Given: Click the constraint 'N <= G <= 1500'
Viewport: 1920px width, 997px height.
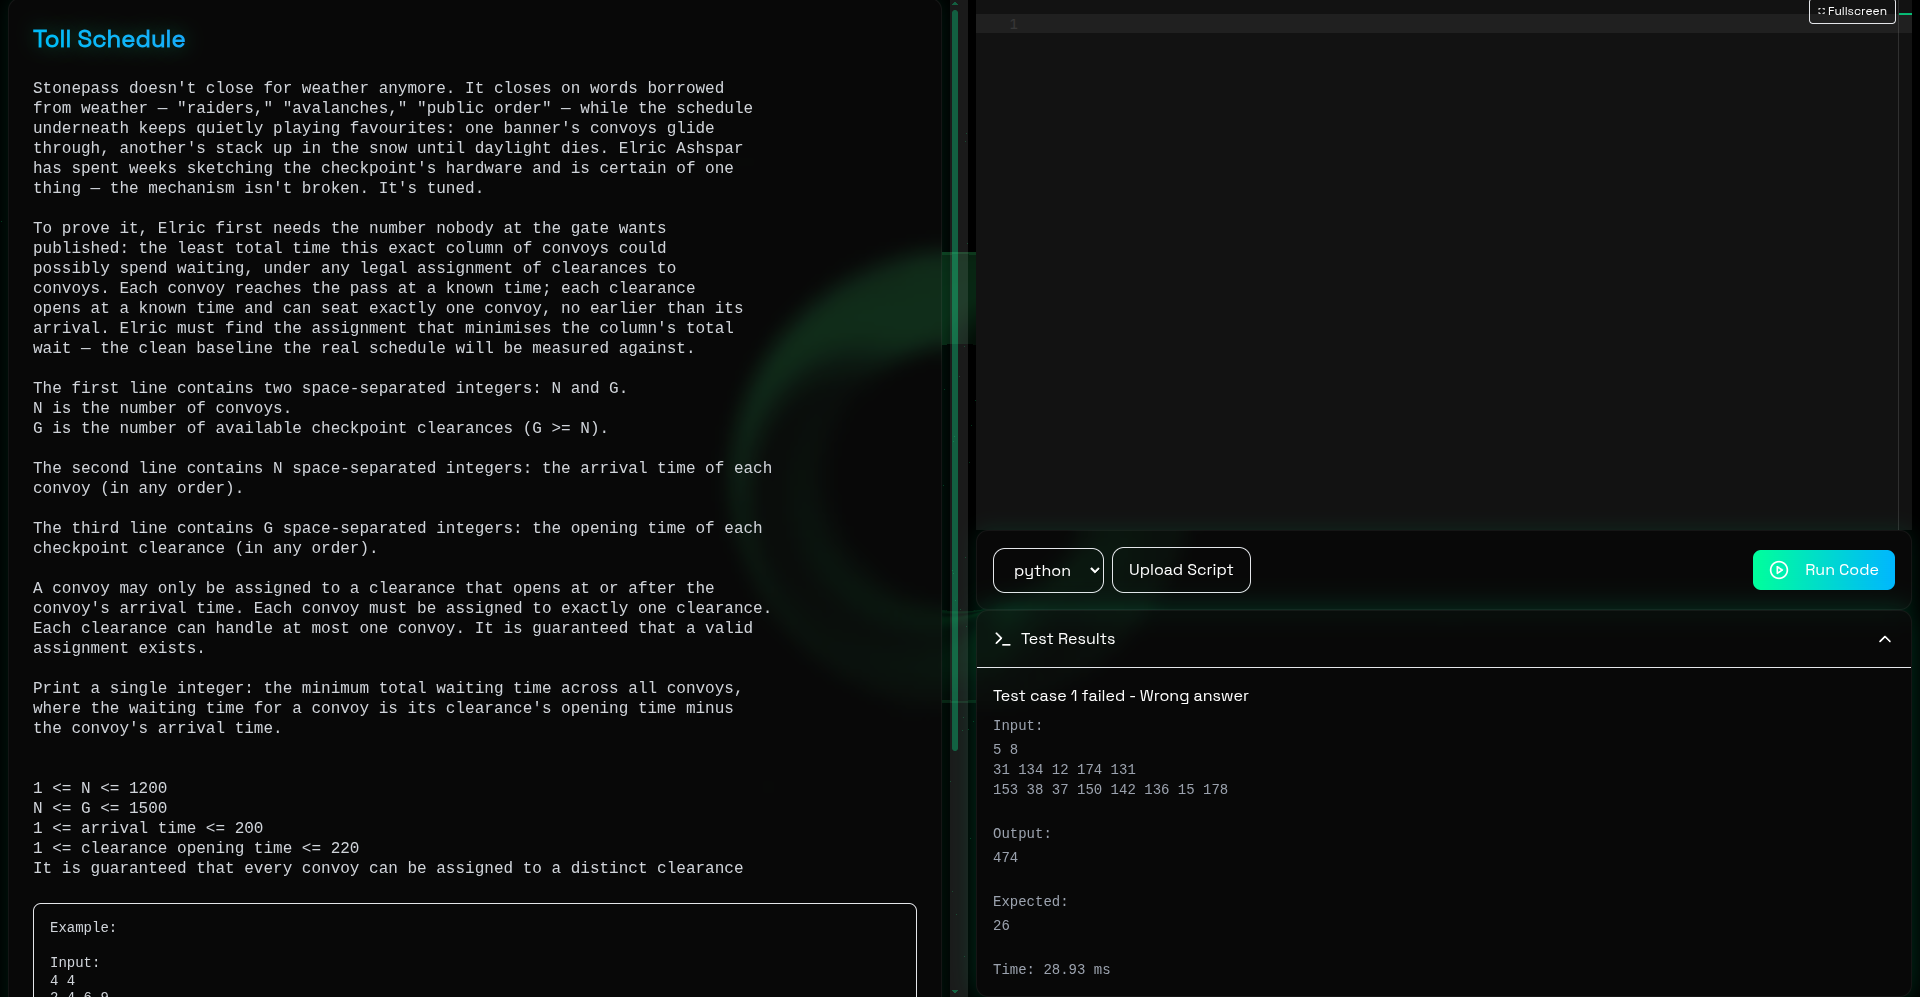Looking at the screenshot, I should click(x=100, y=808).
